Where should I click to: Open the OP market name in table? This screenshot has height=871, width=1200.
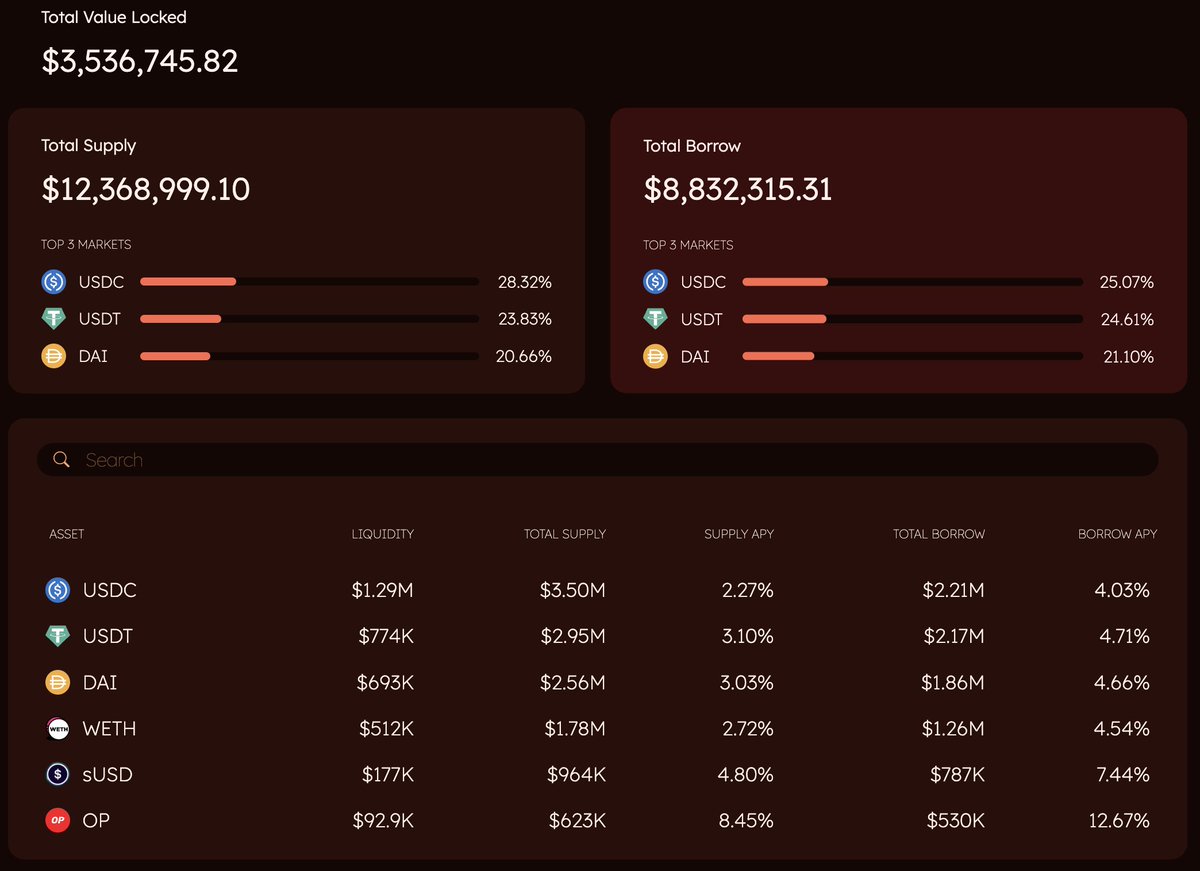click(x=96, y=820)
